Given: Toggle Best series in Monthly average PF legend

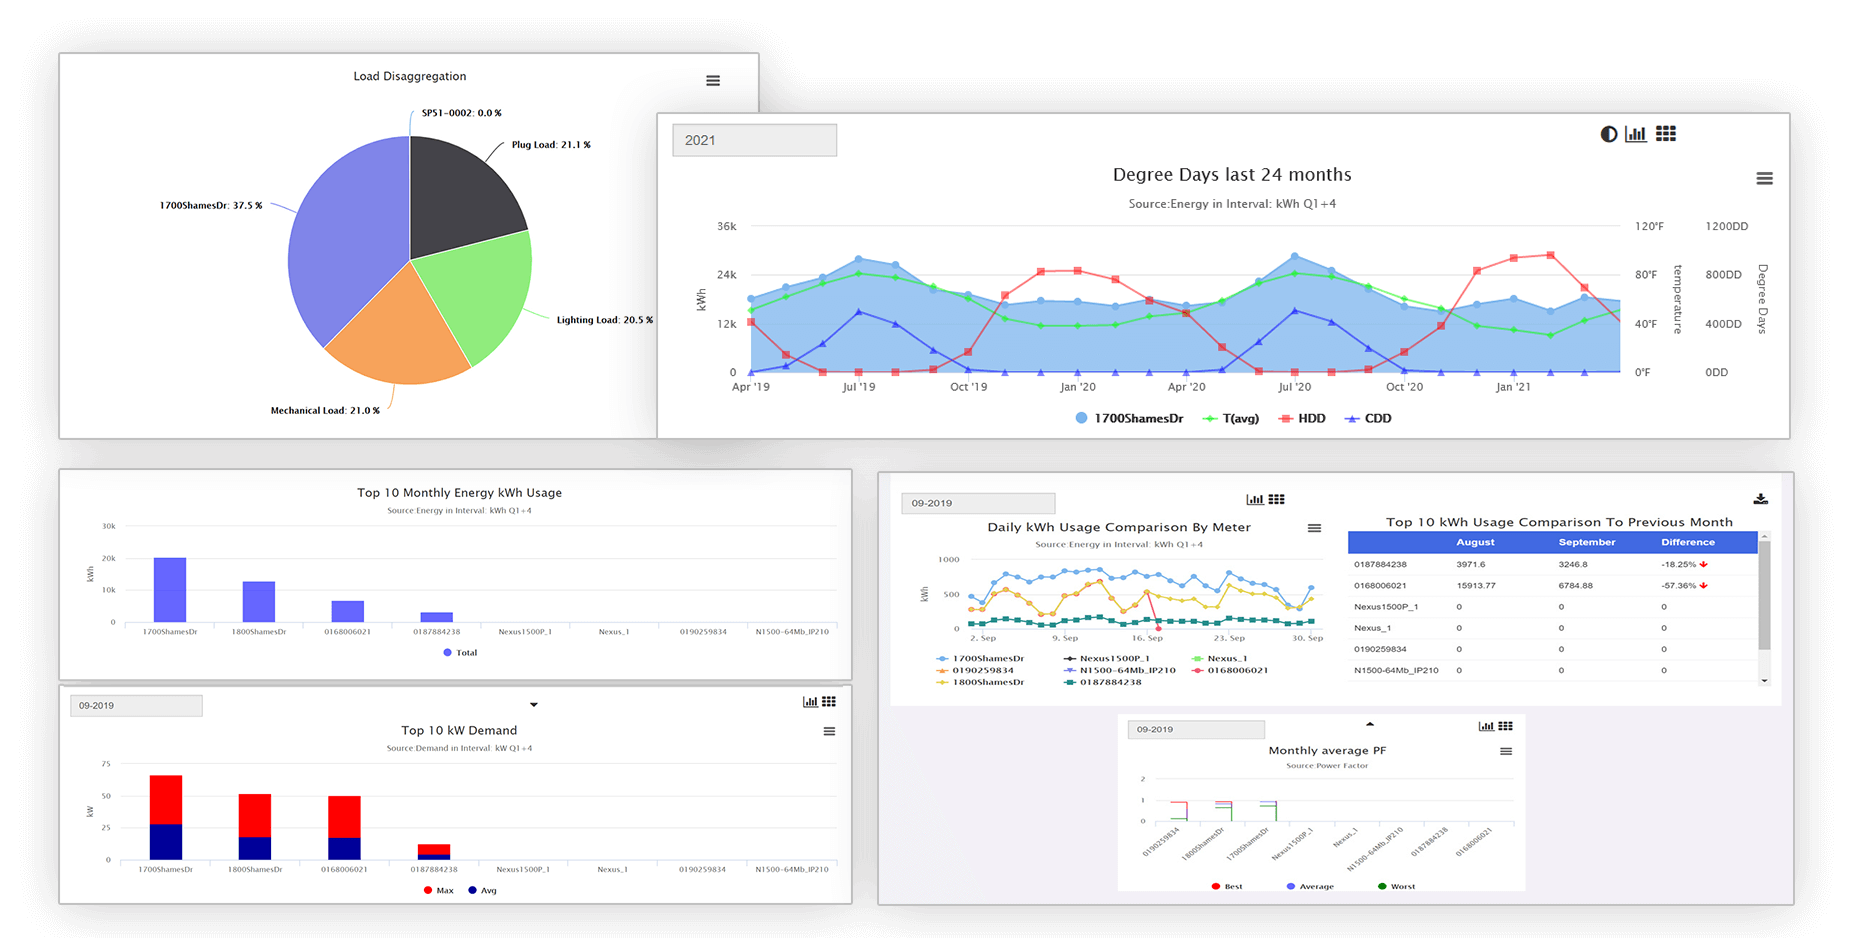Looking at the screenshot, I should [x=1227, y=886].
